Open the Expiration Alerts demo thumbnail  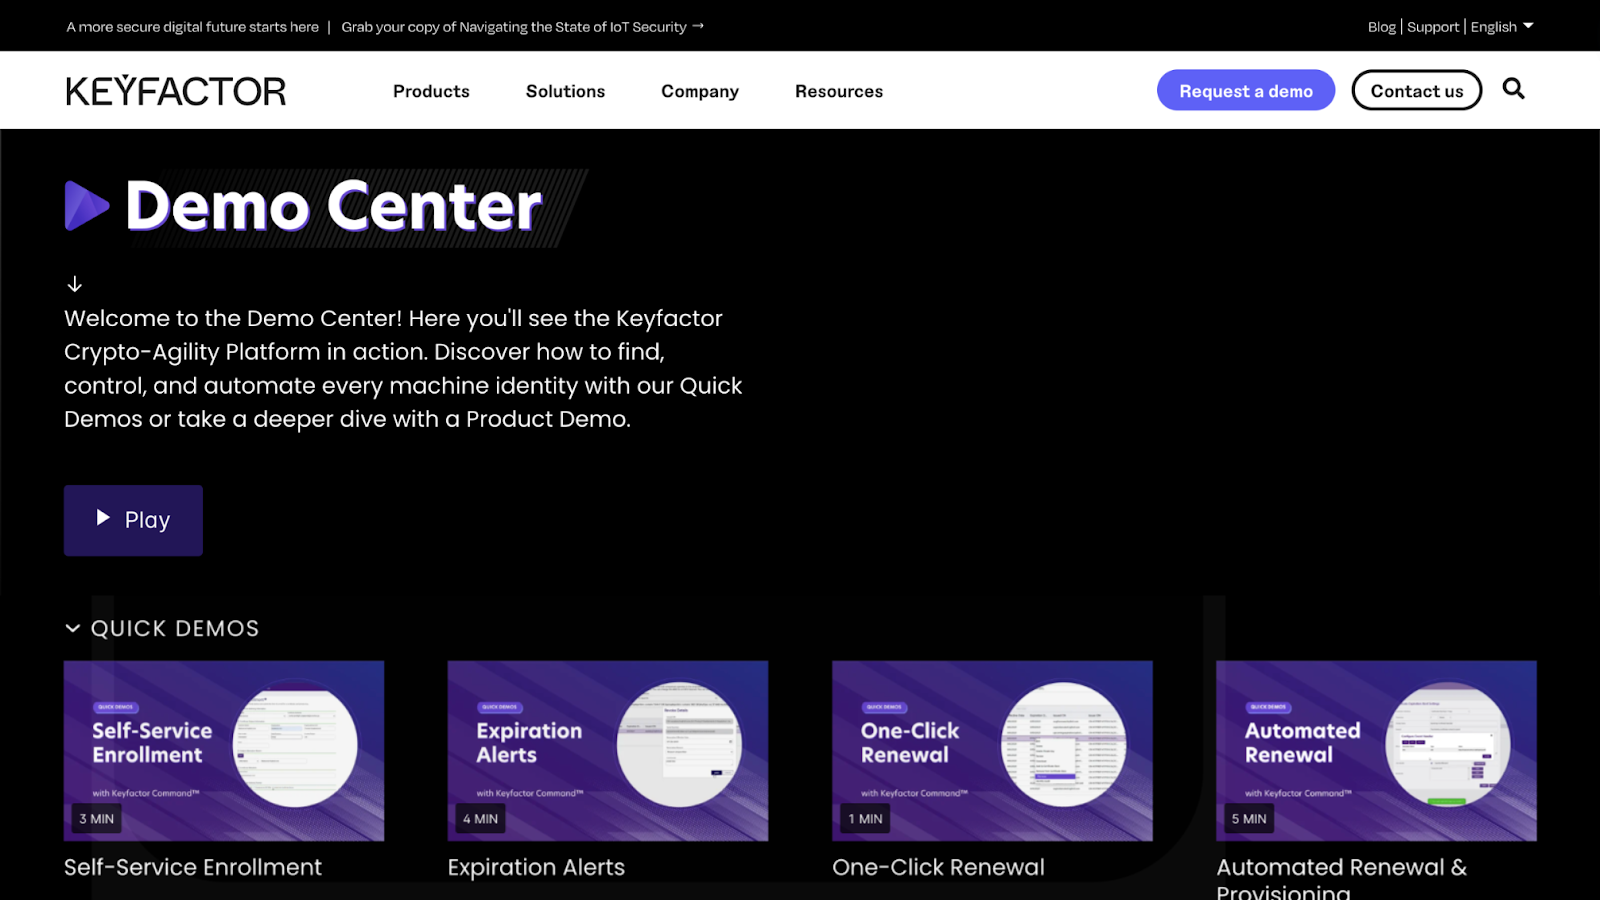[608, 750]
